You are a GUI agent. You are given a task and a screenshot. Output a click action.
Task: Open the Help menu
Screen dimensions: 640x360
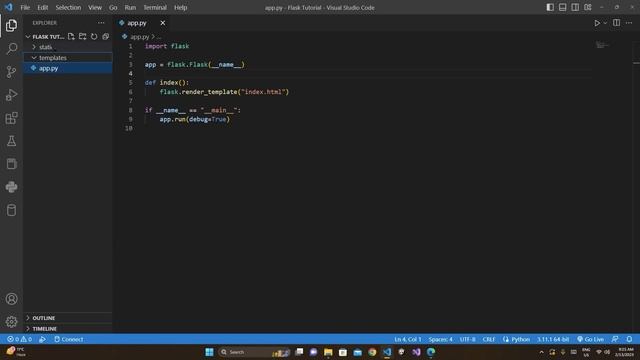coord(180,7)
